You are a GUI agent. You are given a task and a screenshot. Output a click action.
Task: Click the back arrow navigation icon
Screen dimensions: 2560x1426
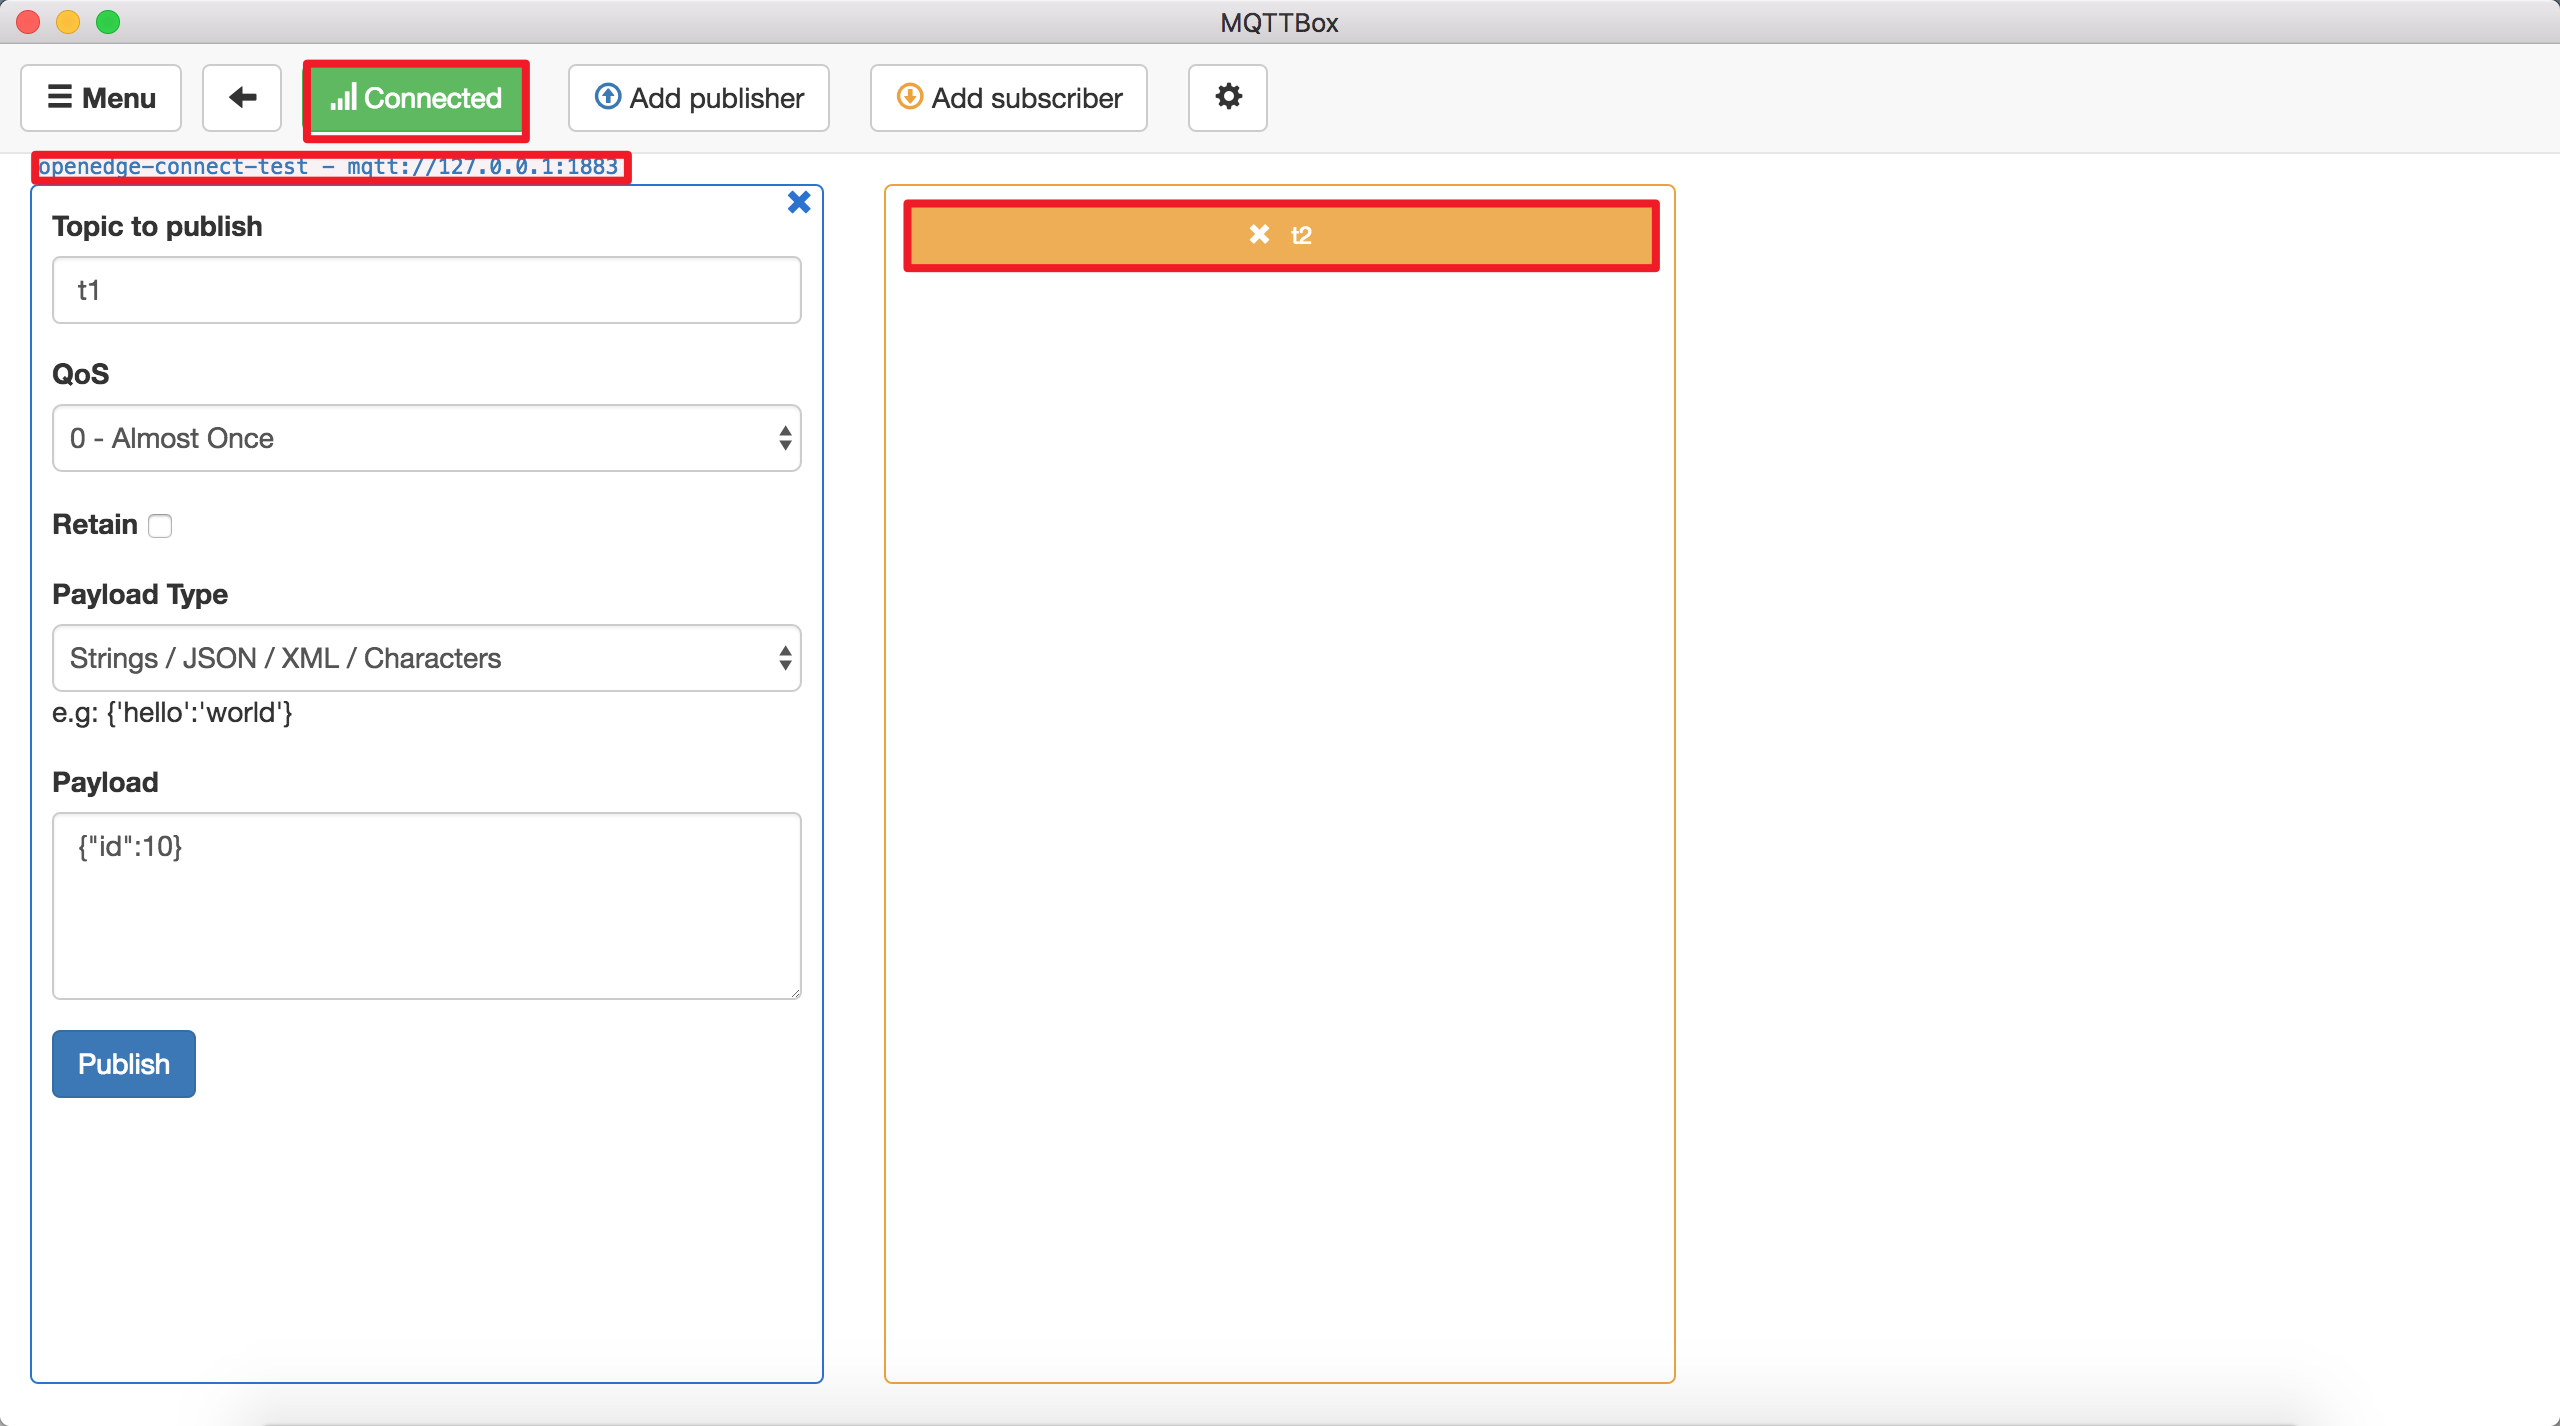tap(241, 98)
